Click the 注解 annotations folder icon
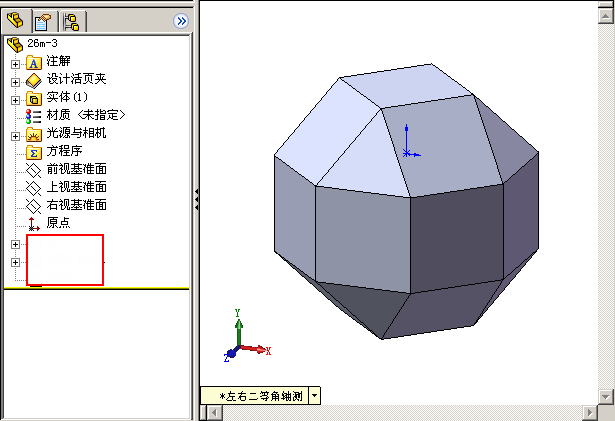The width and height of the screenshot is (615, 421). click(34, 62)
